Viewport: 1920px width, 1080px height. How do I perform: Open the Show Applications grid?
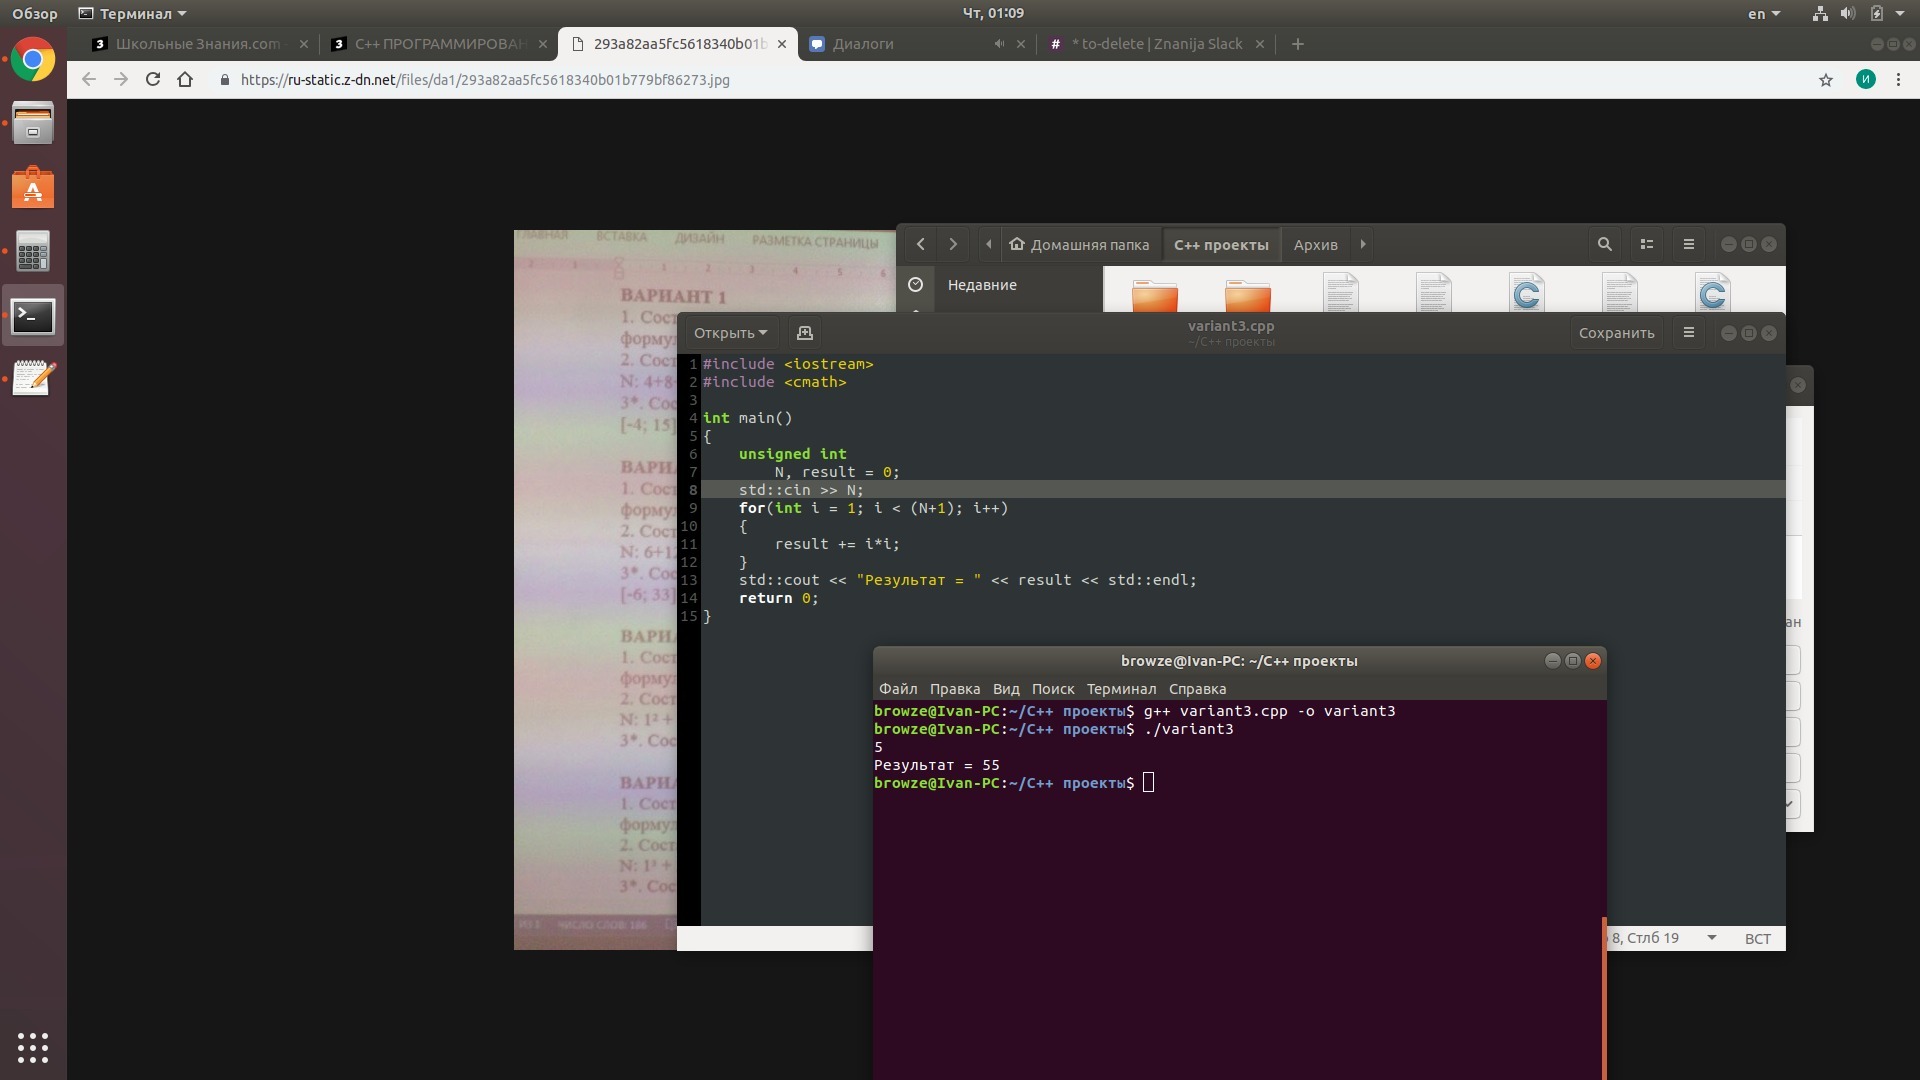click(x=33, y=1047)
